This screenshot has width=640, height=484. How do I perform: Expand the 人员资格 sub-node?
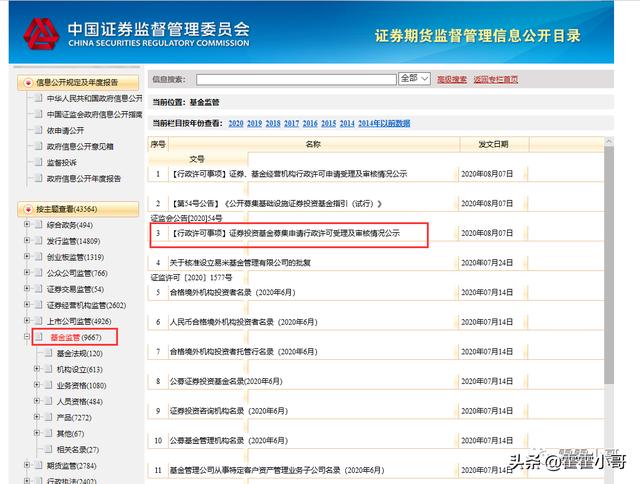[x=37, y=401]
